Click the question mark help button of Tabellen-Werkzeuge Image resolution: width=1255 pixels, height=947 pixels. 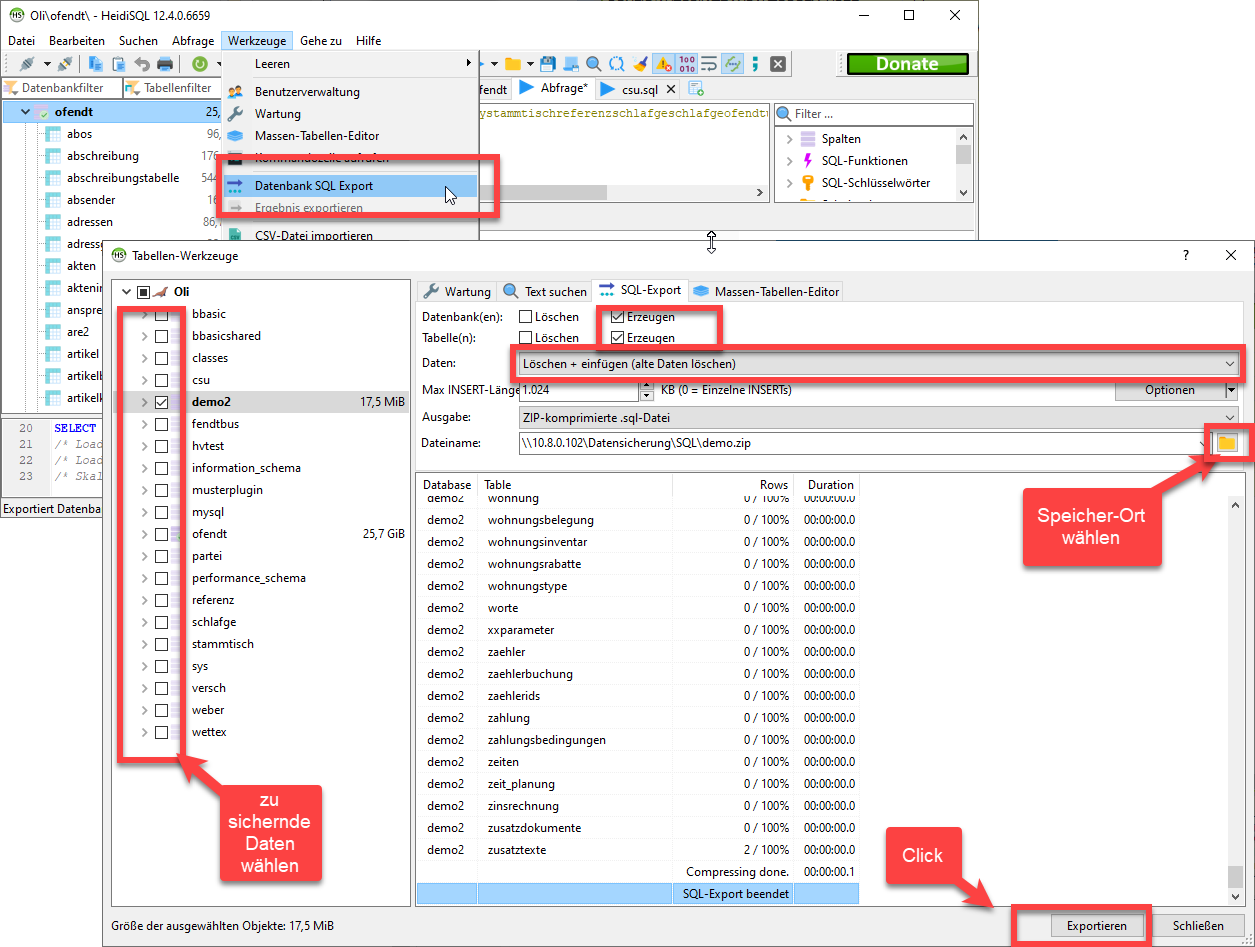(x=1186, y=256)
